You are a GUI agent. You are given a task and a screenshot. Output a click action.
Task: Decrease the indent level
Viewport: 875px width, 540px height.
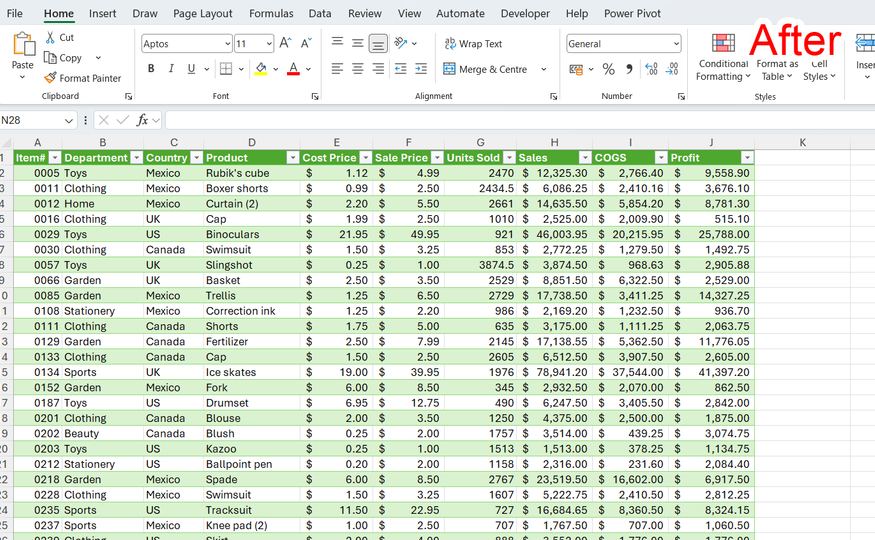coord(401,69)
